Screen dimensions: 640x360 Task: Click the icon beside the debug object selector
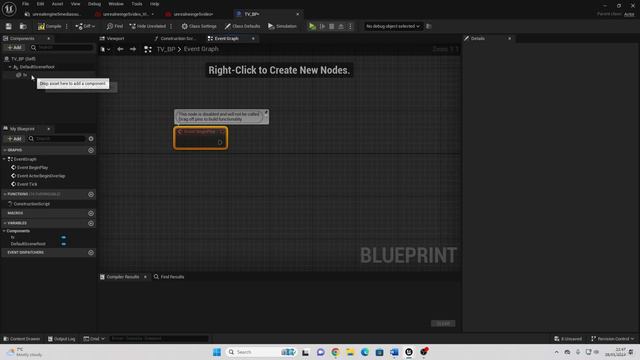429,26
